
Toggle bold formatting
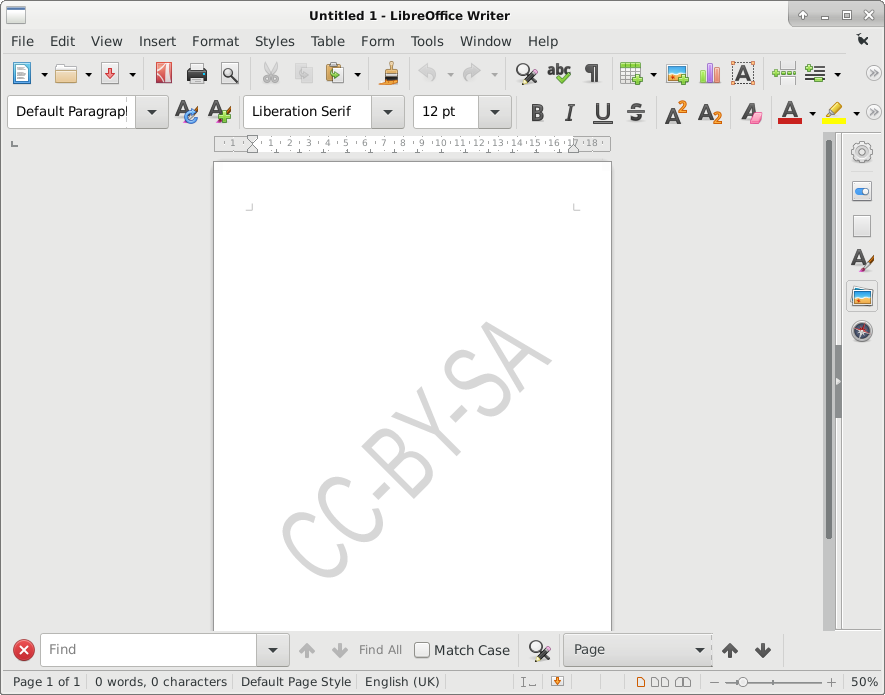(537, 112)
